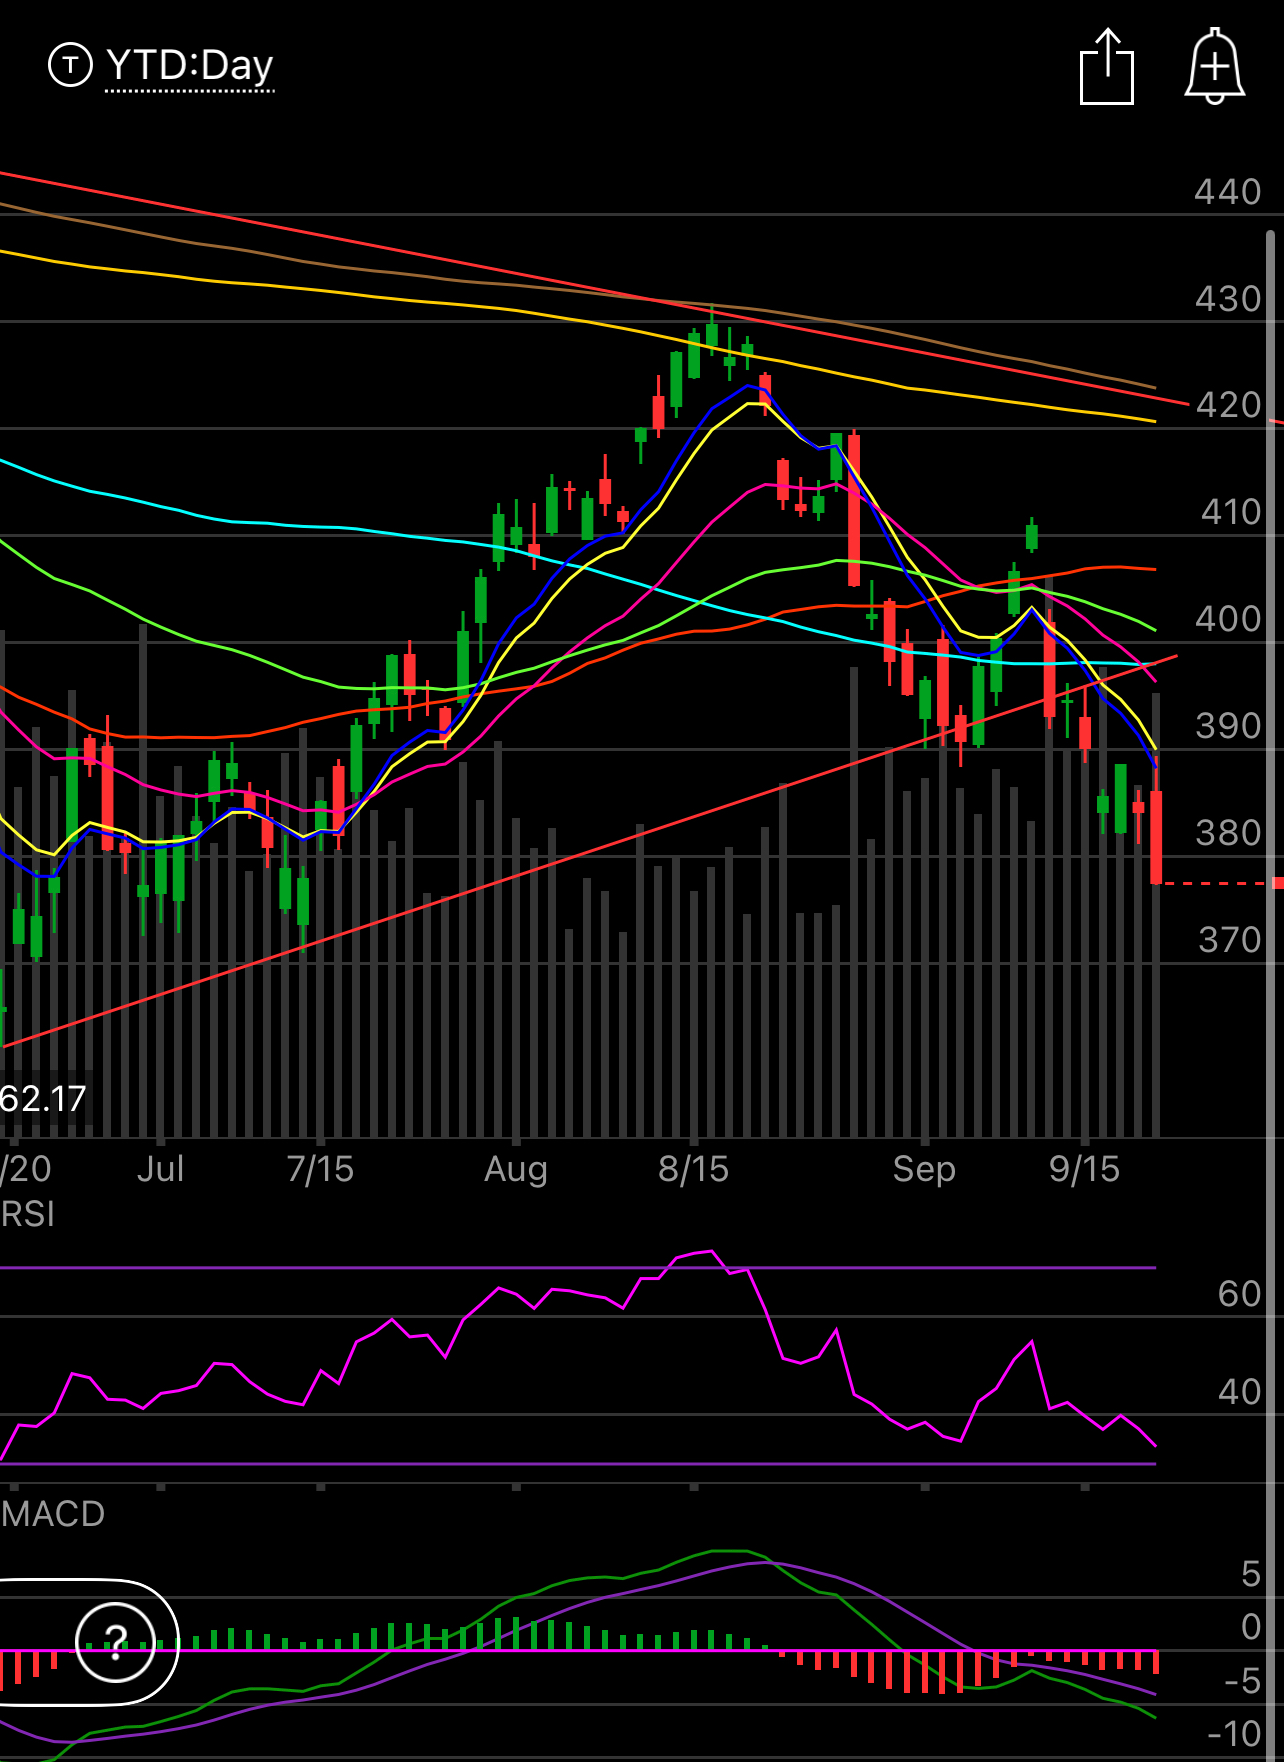This screenshot has width=1284, height=1762.
Task: Select the Aug date axis label
Action: (x=515, y=1169)
